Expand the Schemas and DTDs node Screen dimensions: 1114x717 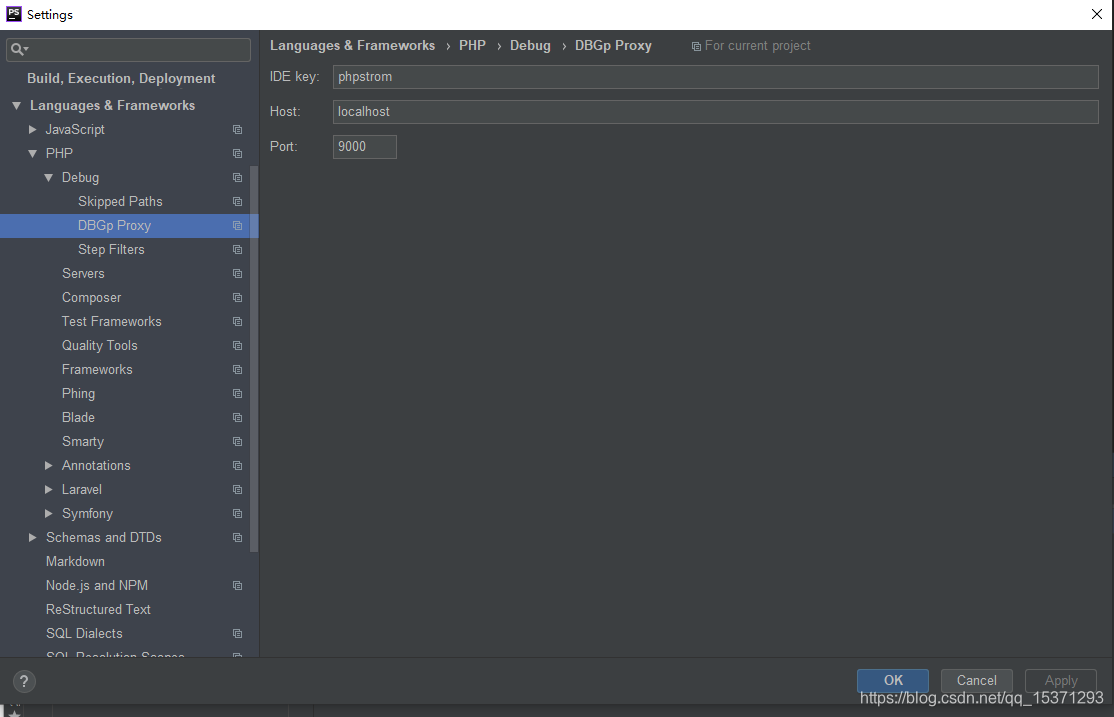33,537
